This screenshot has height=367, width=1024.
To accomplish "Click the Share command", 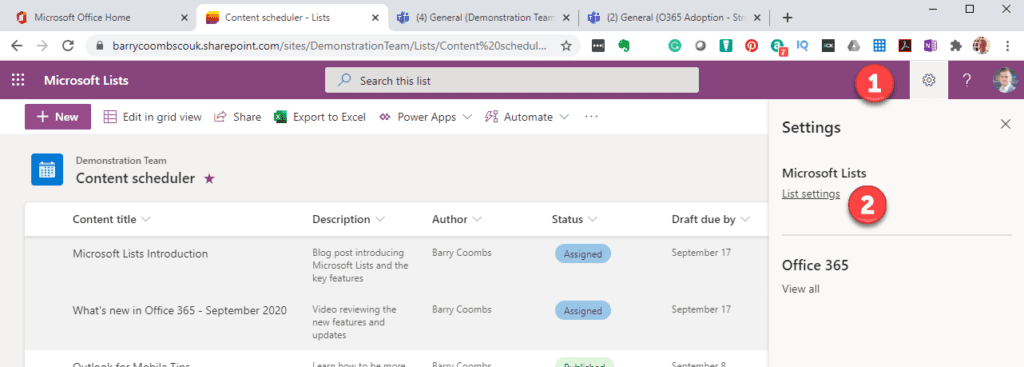I will coord(238,117).
